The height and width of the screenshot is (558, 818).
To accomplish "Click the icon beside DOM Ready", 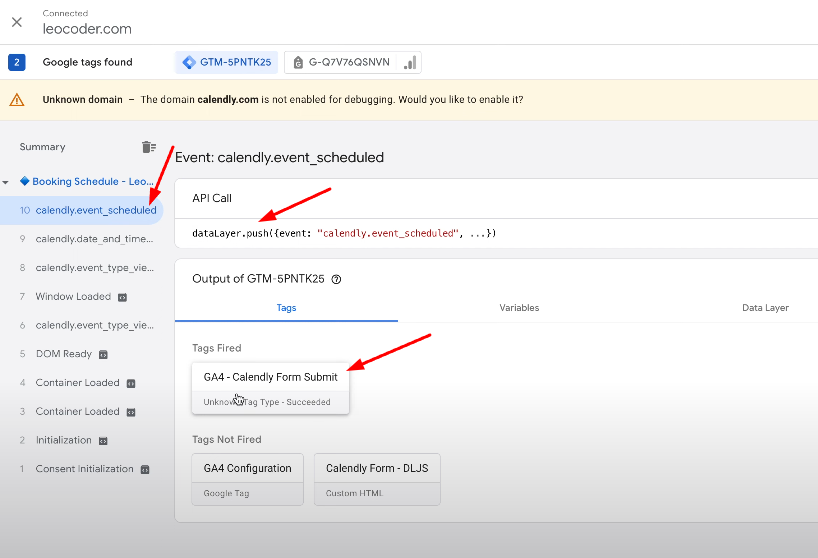I will (x=103, y=355).
